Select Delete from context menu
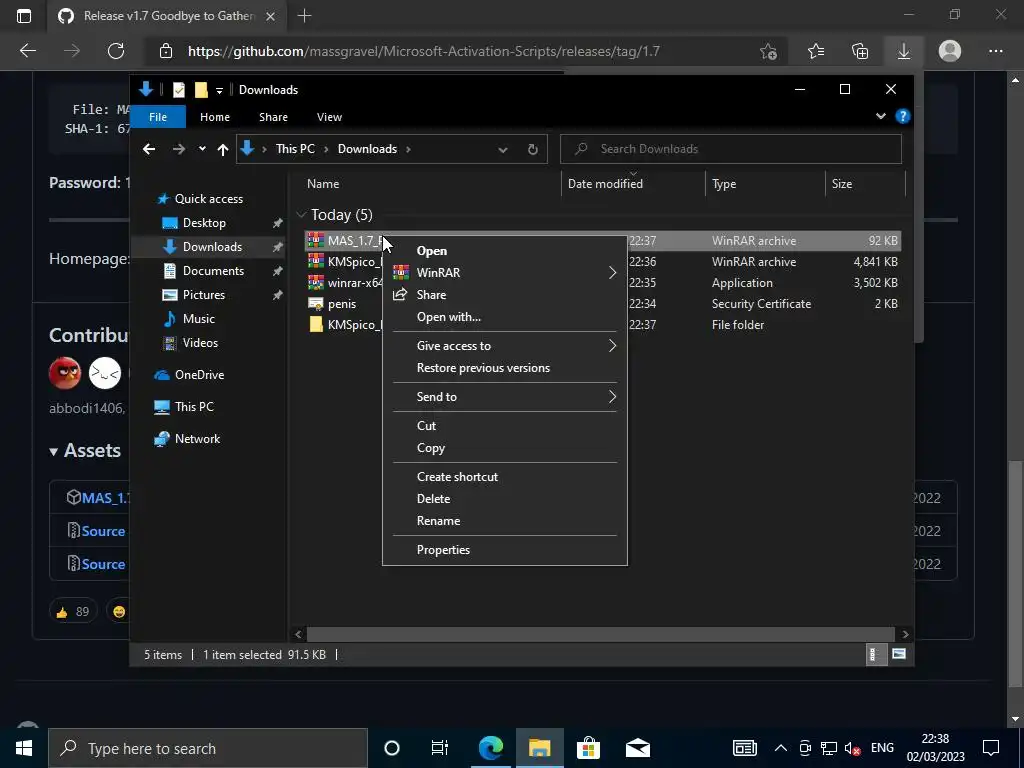Image resolution: width=1024 pixels, height=768 pixels. pos(504,498)
